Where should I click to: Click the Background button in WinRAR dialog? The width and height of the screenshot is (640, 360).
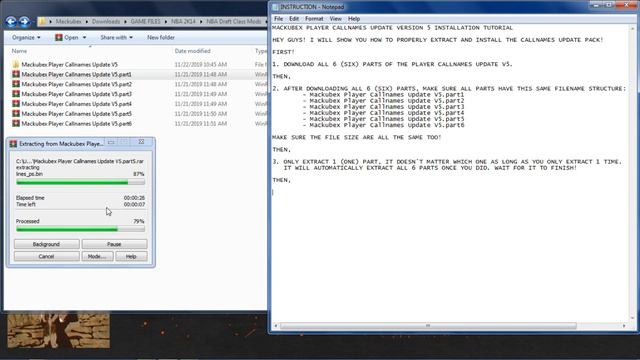47,244
